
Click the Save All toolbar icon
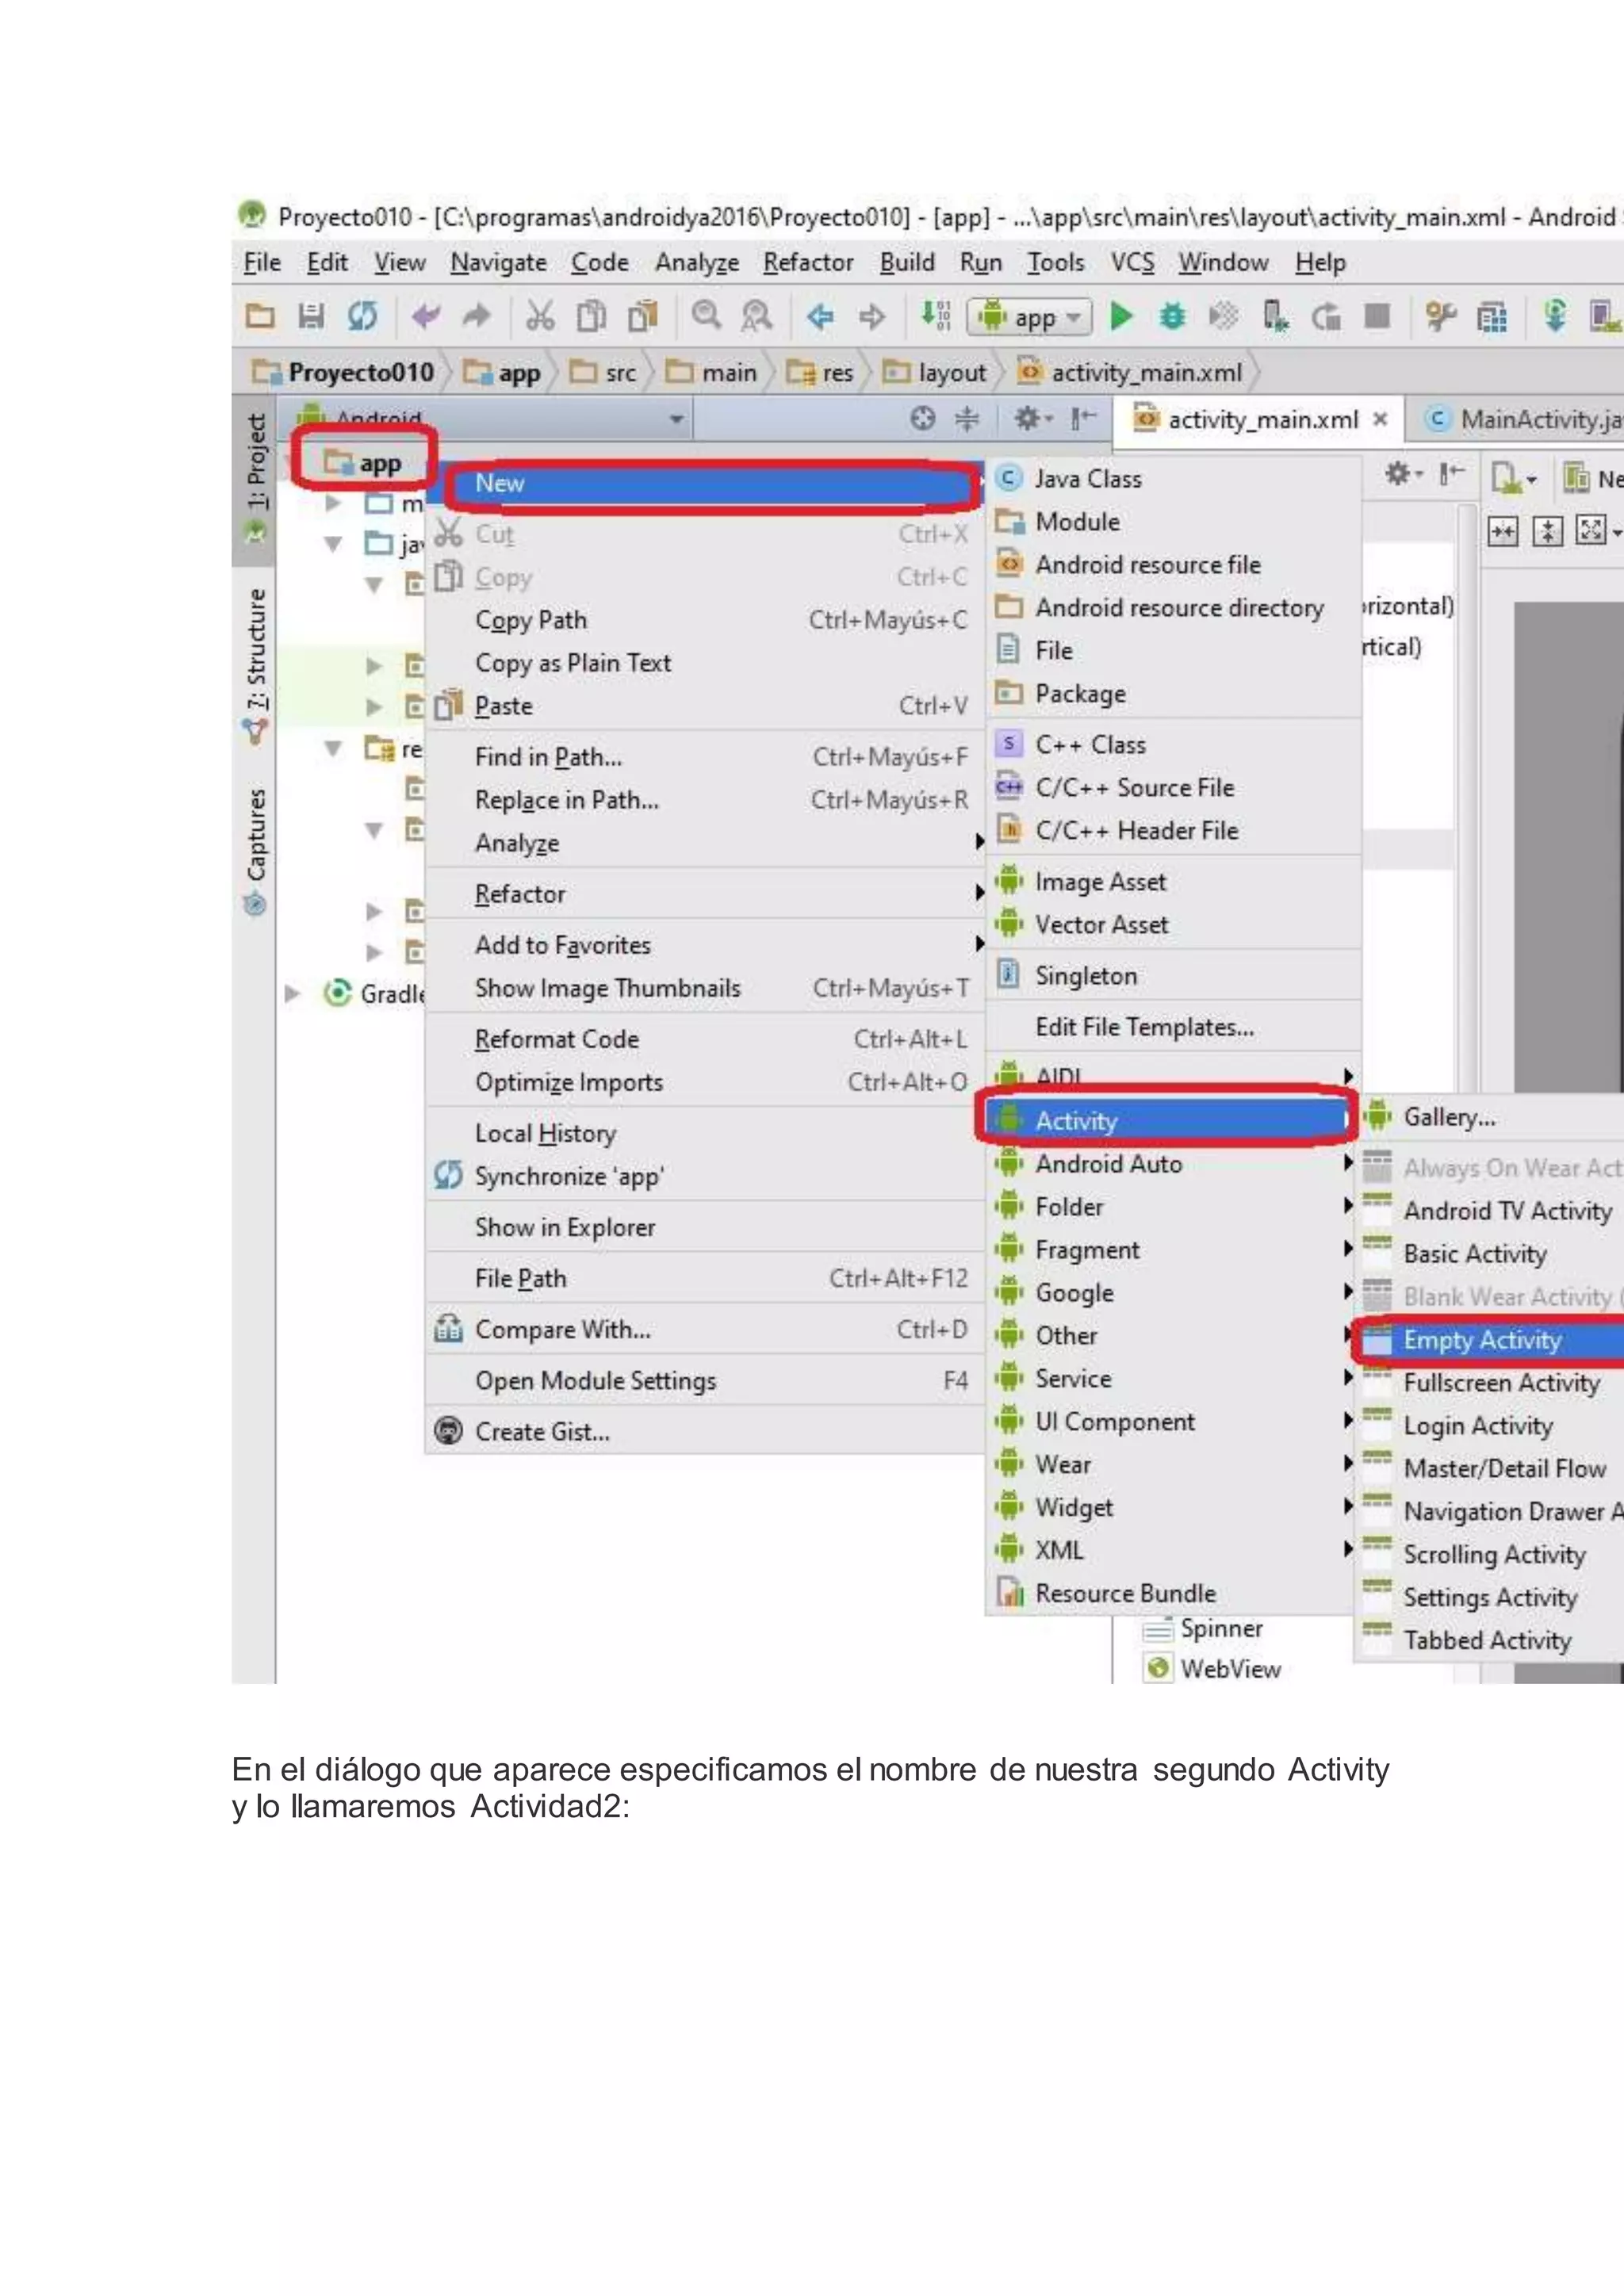[x=311, y=317]
